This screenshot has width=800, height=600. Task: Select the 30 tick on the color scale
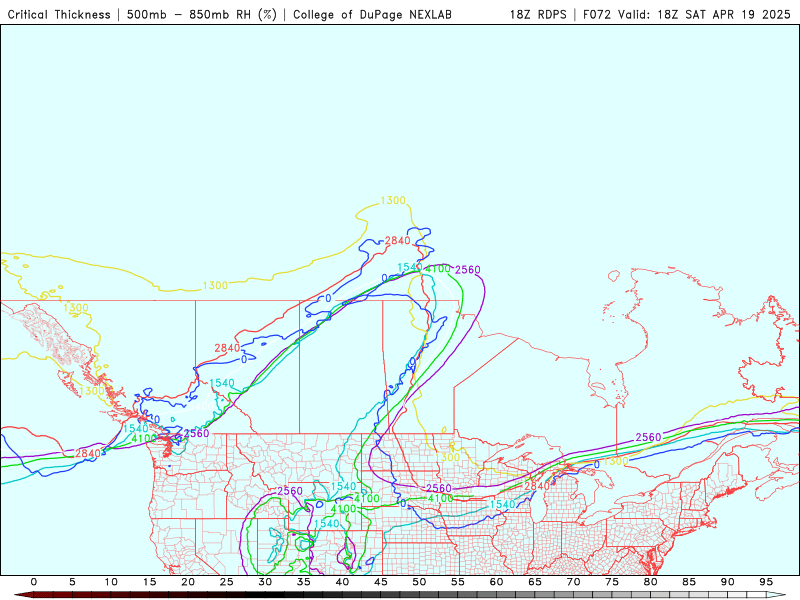coord(265,582)
